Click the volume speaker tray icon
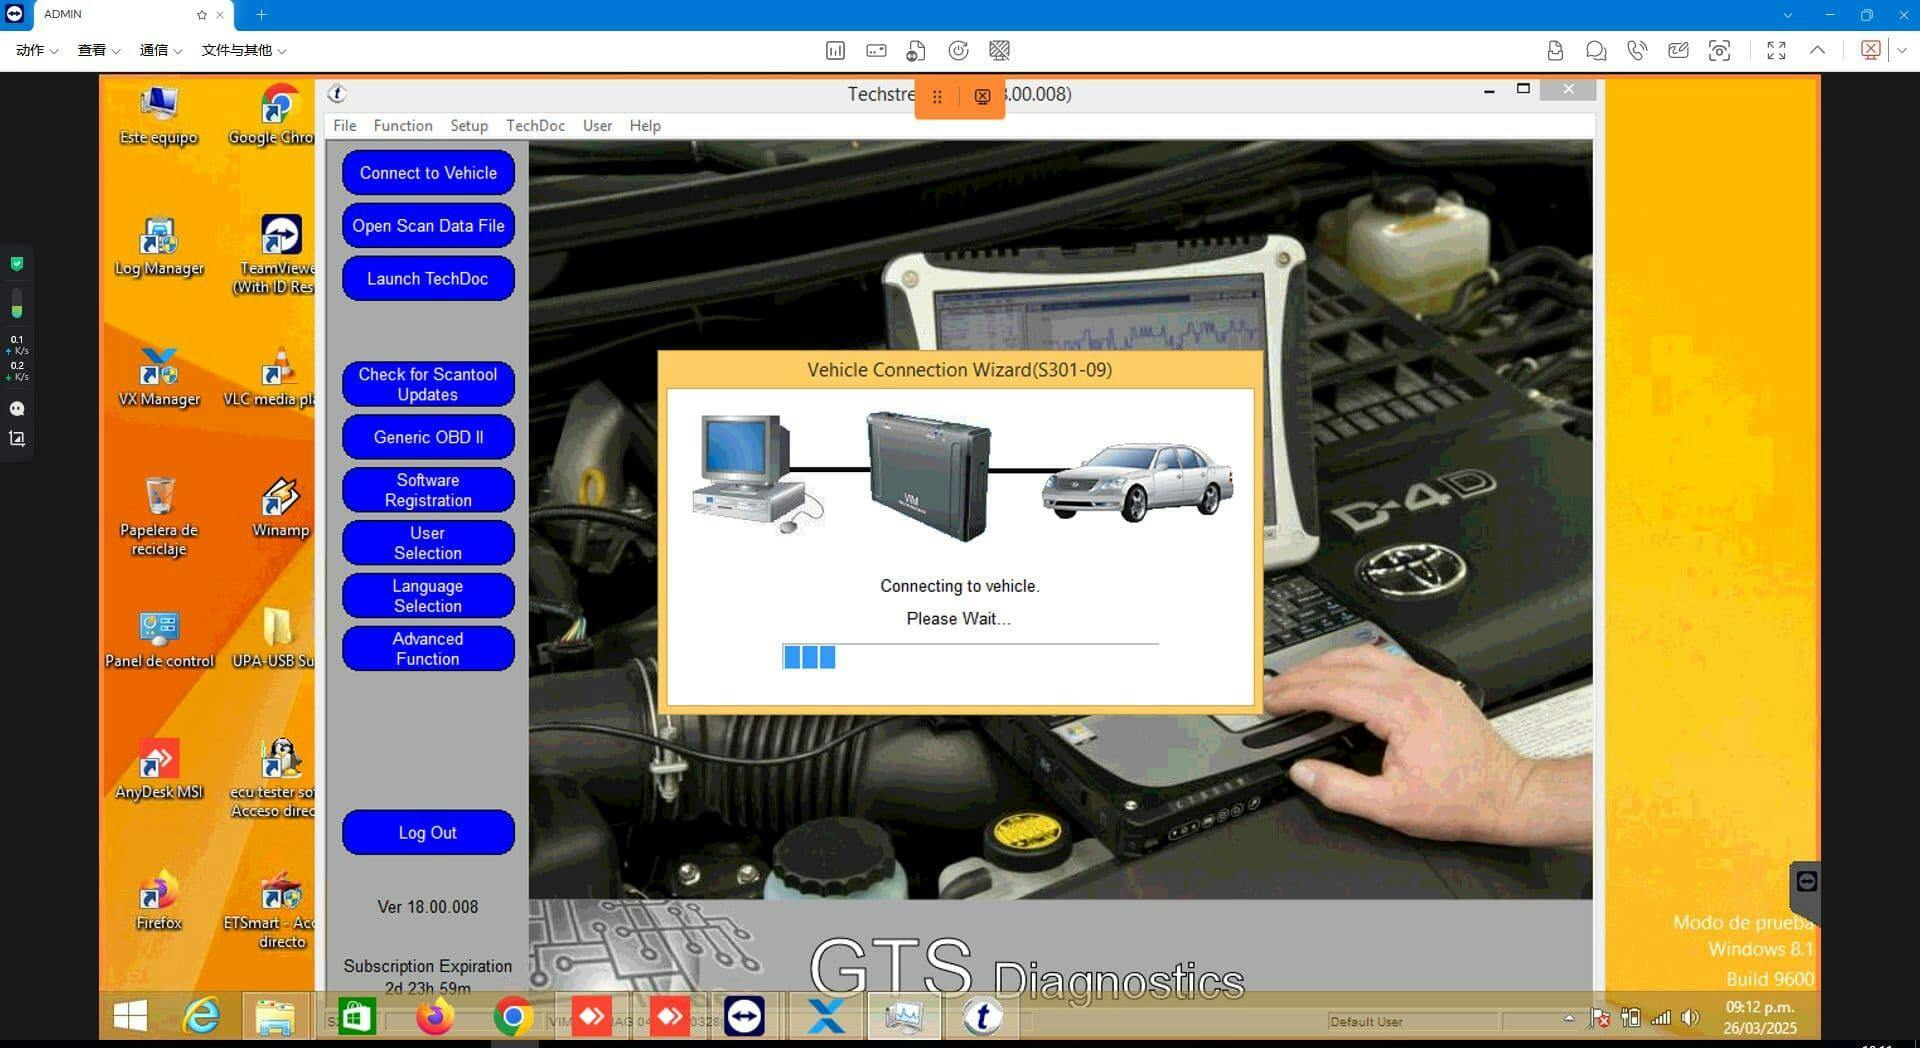 pyautogui.click(x=1690, y=1018)
